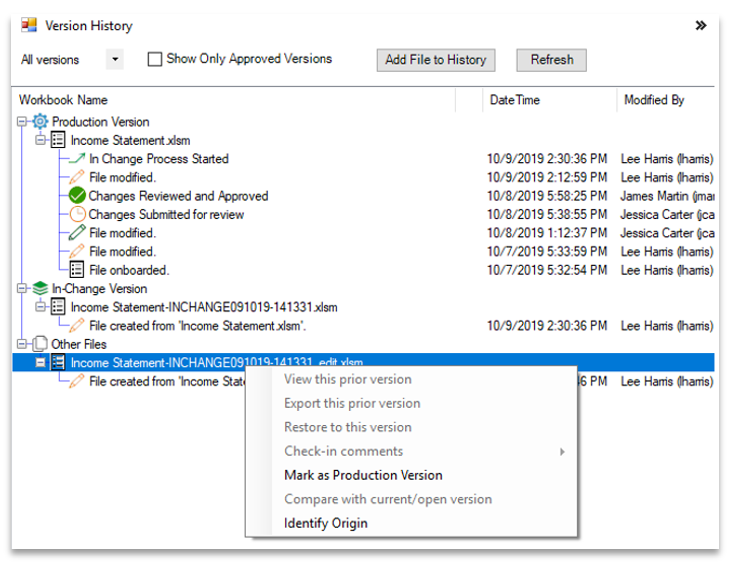Collapse the Other Files node
This screenshot has width=734, height=565.
click(22, 344)
